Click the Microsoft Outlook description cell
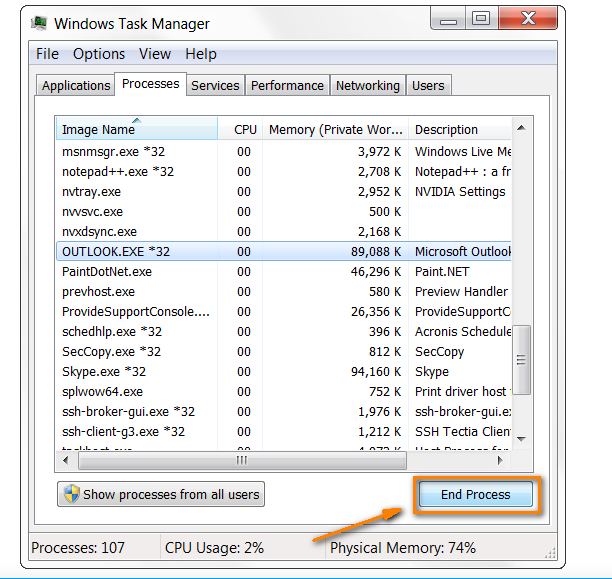The width and height of the screenshot is (612, 579). pos(463,251)
